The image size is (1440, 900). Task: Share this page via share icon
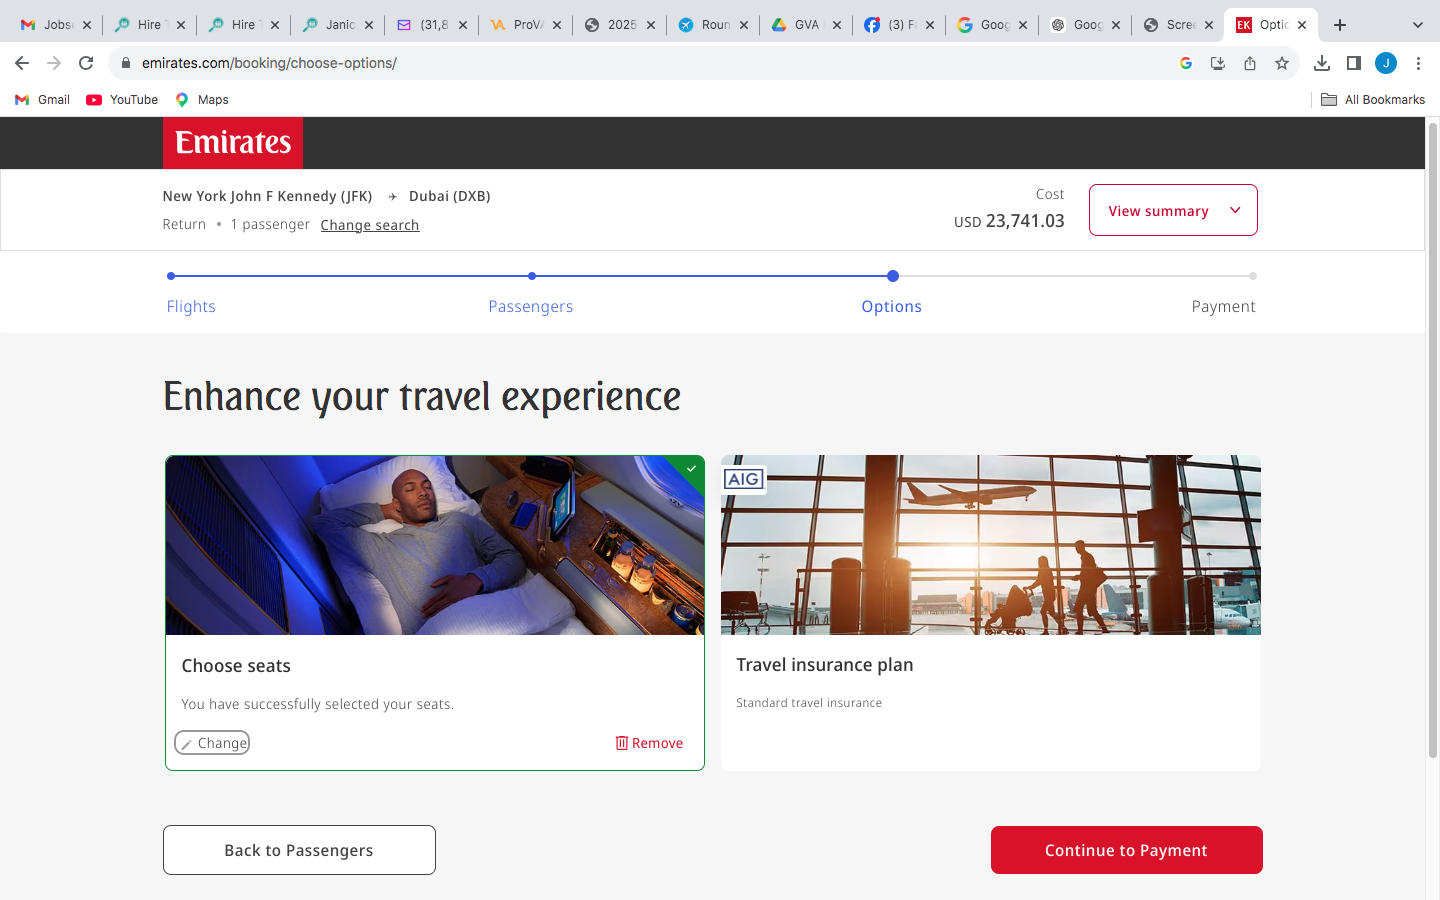[x=1250, y=63]
